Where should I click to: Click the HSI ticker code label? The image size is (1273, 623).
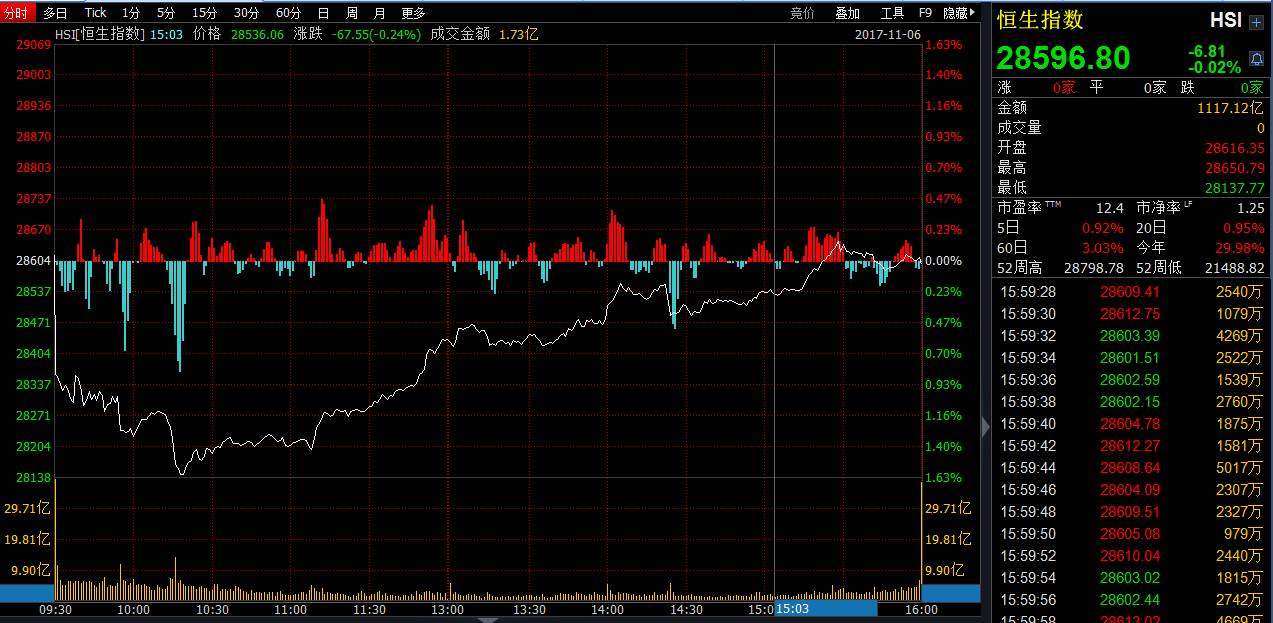click(x=1225, y=21)
